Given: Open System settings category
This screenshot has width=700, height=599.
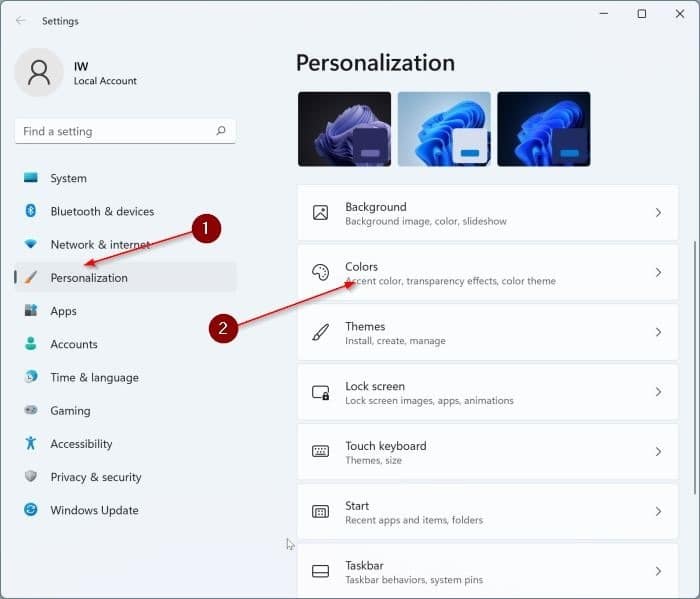Looking at the screenshot, I should 125,178.
